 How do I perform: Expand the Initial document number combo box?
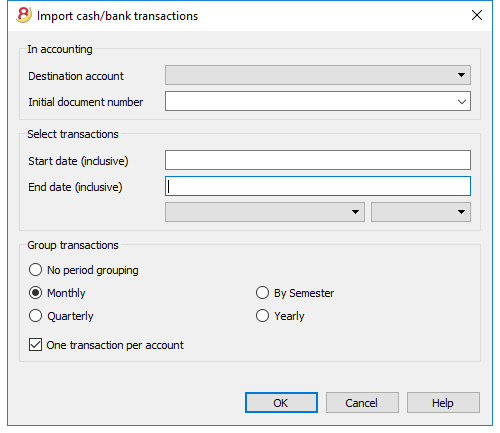(462, 101)
